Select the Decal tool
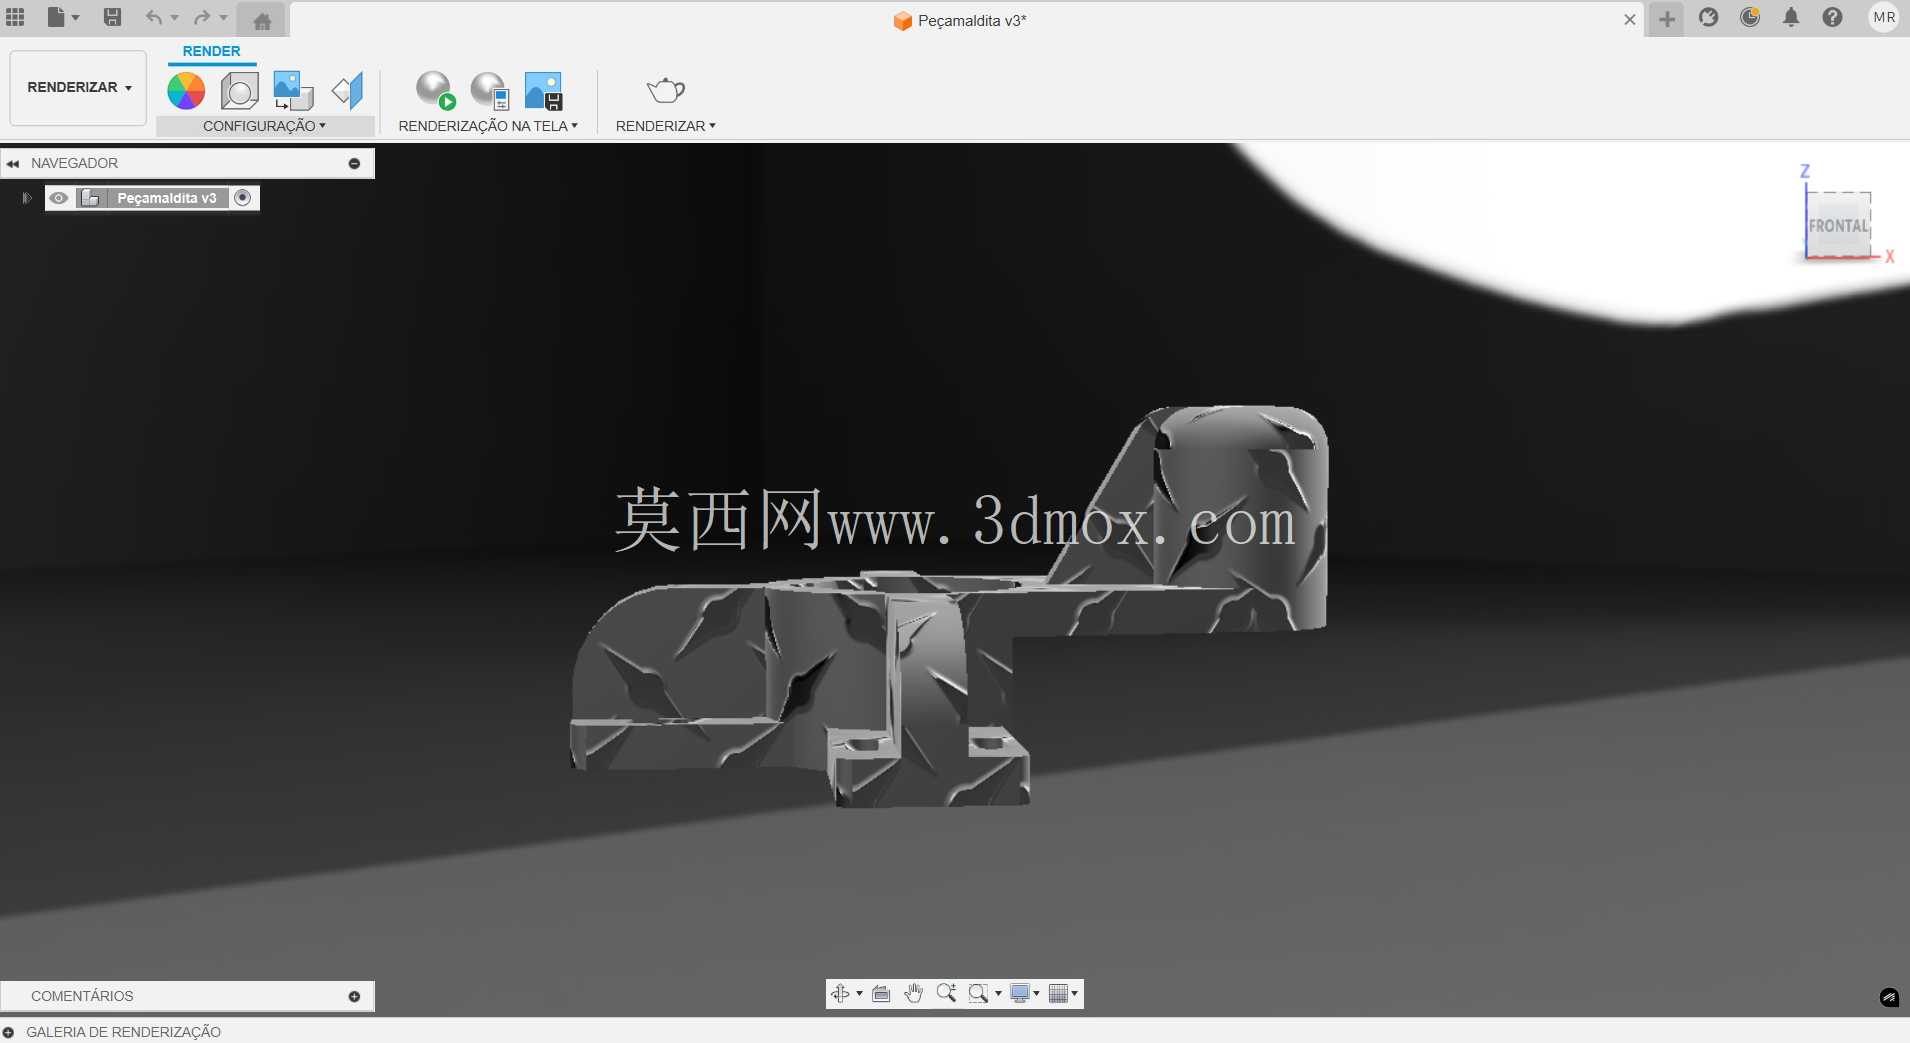 click(293, 91)
